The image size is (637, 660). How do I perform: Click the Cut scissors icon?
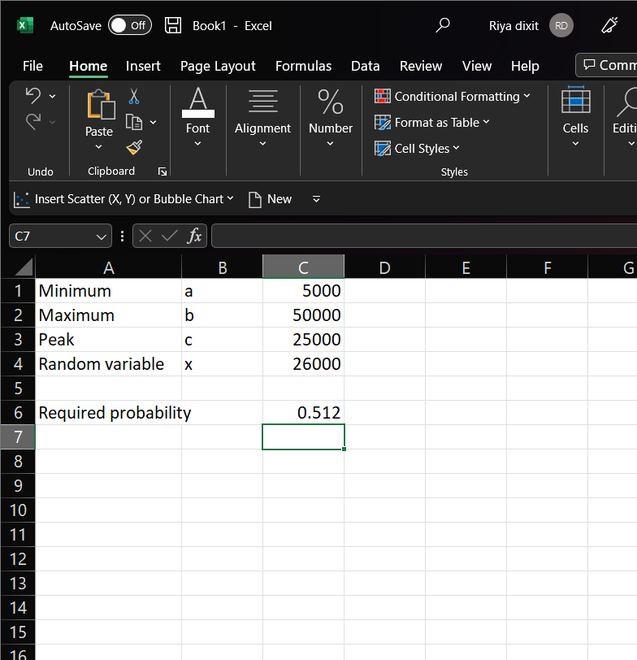pyautogui.click(x=134, y=97)
